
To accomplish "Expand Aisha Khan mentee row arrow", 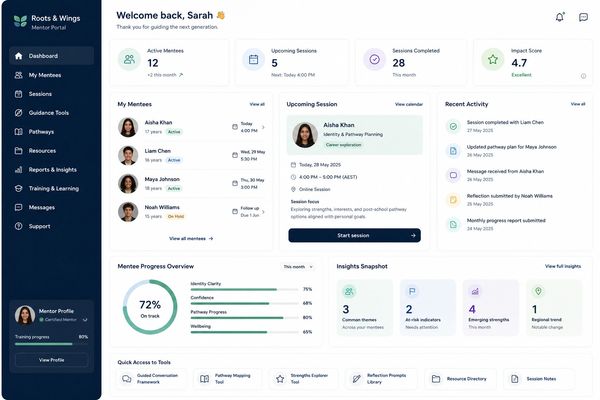I will coord(263,127).
